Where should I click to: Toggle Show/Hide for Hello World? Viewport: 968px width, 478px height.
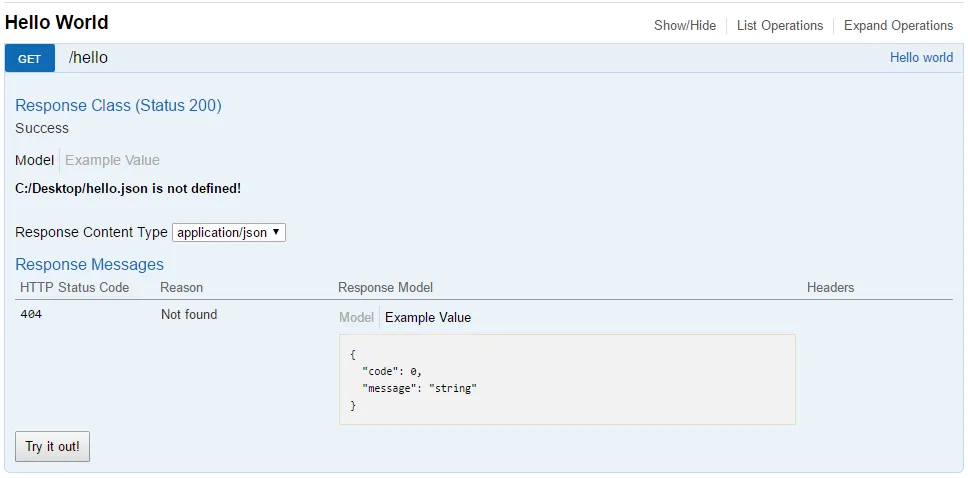pos(685,25)
